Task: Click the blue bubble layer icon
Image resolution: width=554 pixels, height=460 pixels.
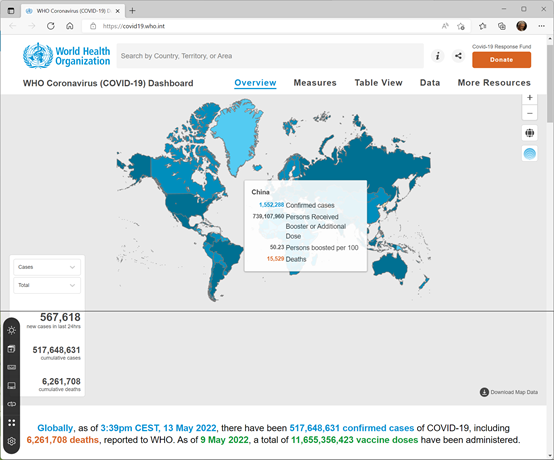Action: pos(529,154)
